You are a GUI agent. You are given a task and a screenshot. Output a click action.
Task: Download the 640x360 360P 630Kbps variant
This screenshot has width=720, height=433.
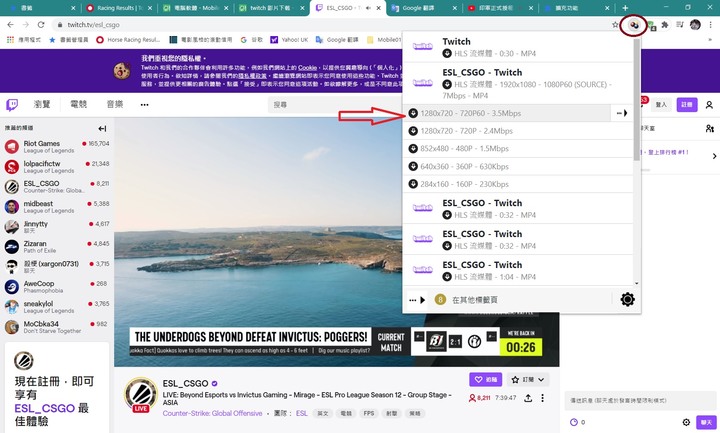518,166
